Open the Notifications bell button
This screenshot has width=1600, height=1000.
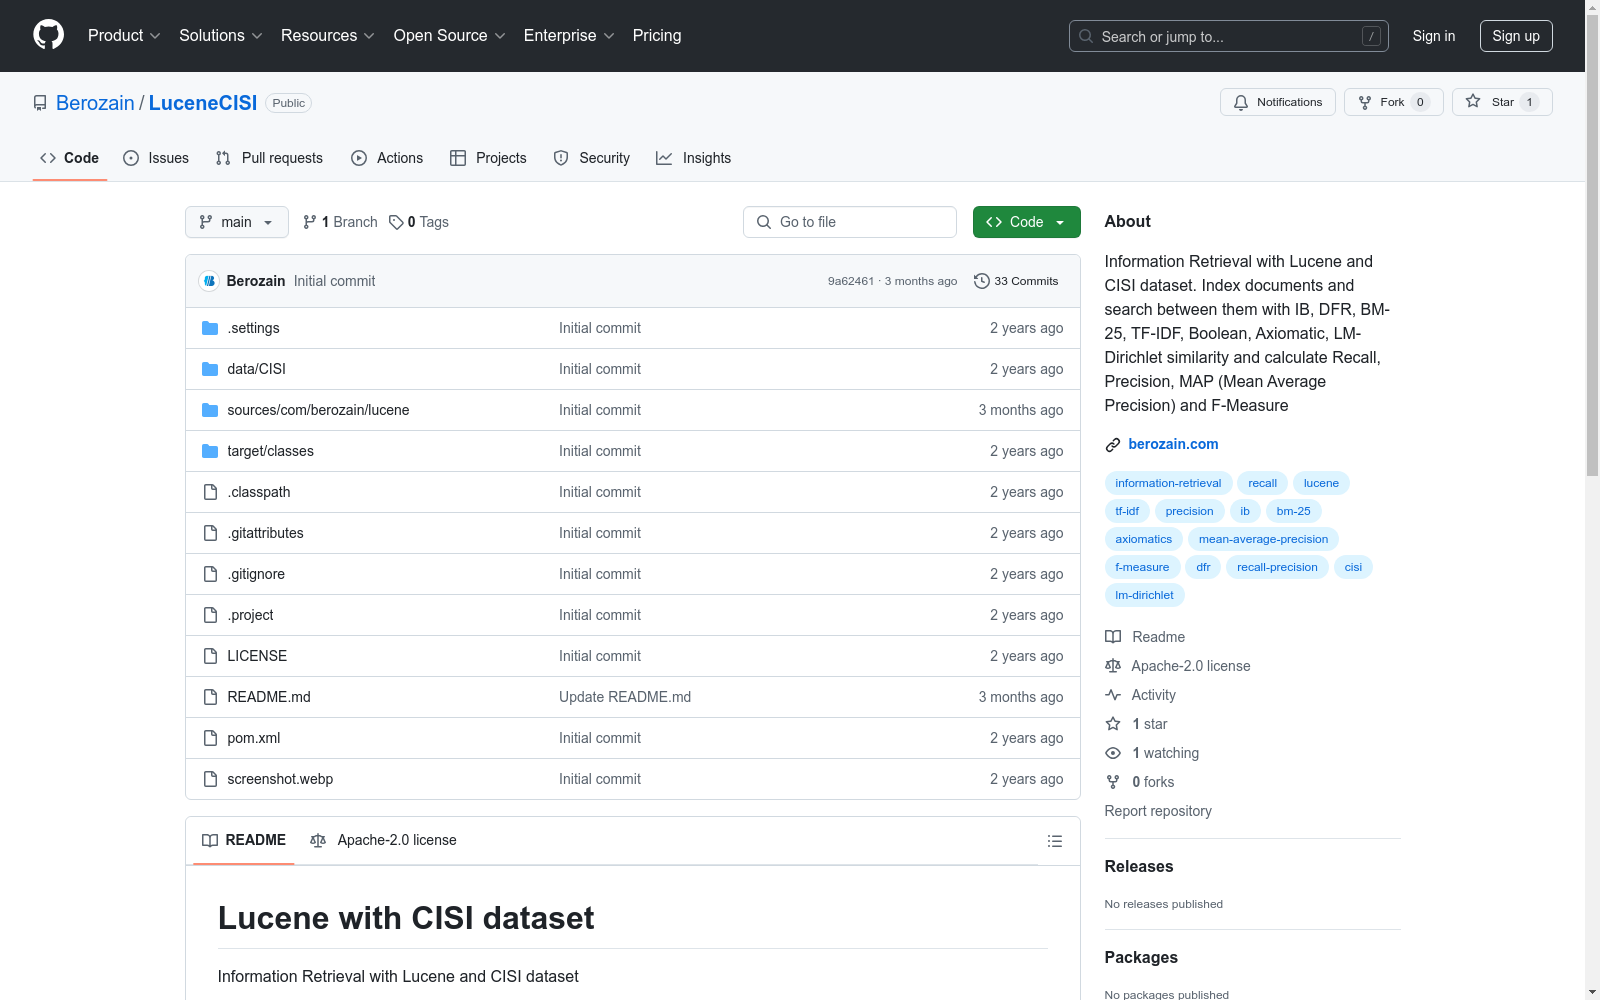(1278, 102)
